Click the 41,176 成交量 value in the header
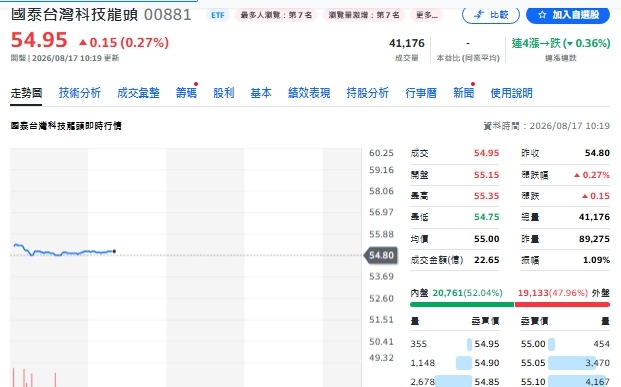 tap(407, 43)
